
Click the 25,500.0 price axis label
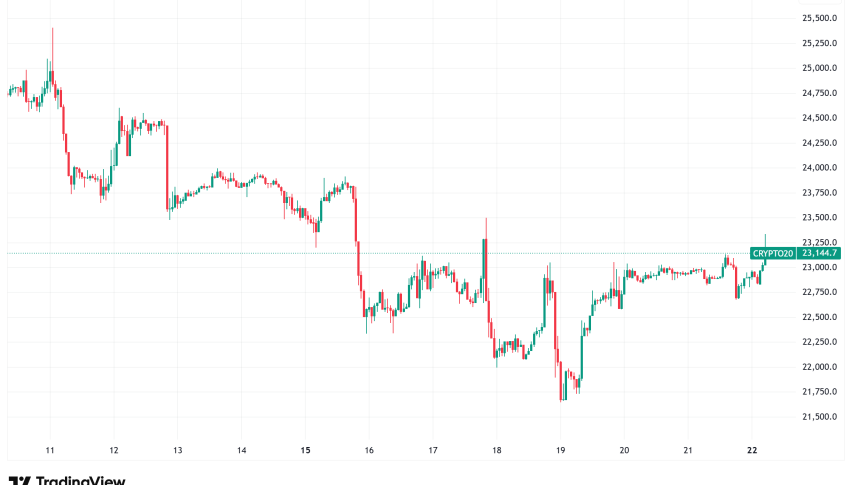click(819, 18)
